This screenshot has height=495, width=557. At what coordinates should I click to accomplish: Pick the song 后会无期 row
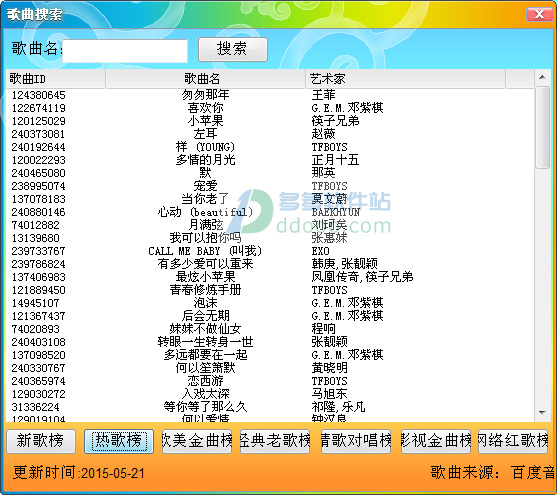coord(270,316)
